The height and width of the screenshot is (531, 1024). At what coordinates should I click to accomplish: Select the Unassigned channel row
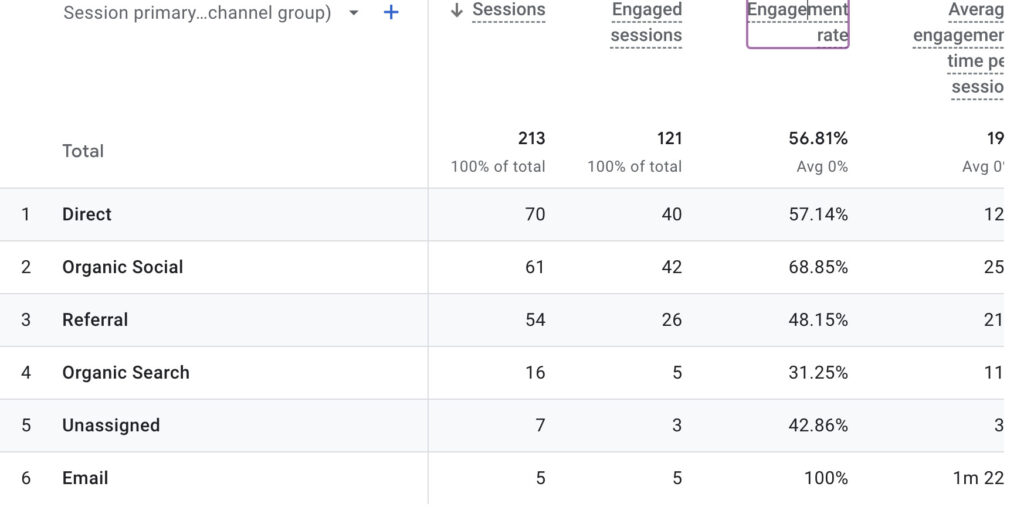coord(110,425)
